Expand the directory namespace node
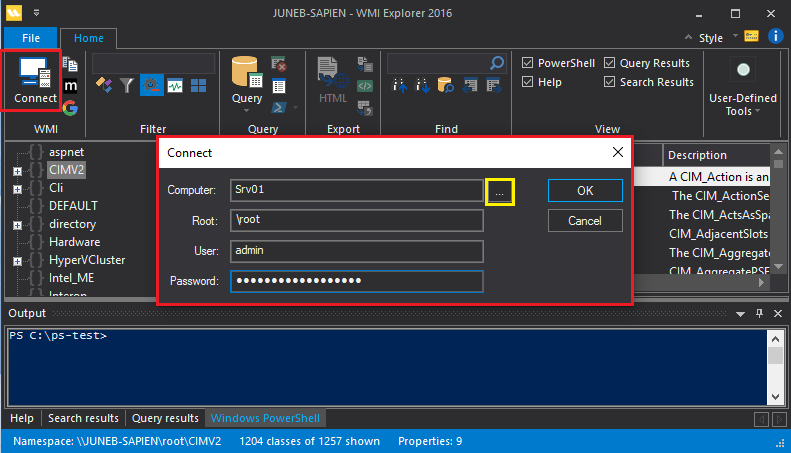Image resolution: width=791 pixels, height=453 pixels. coord(17,225)
